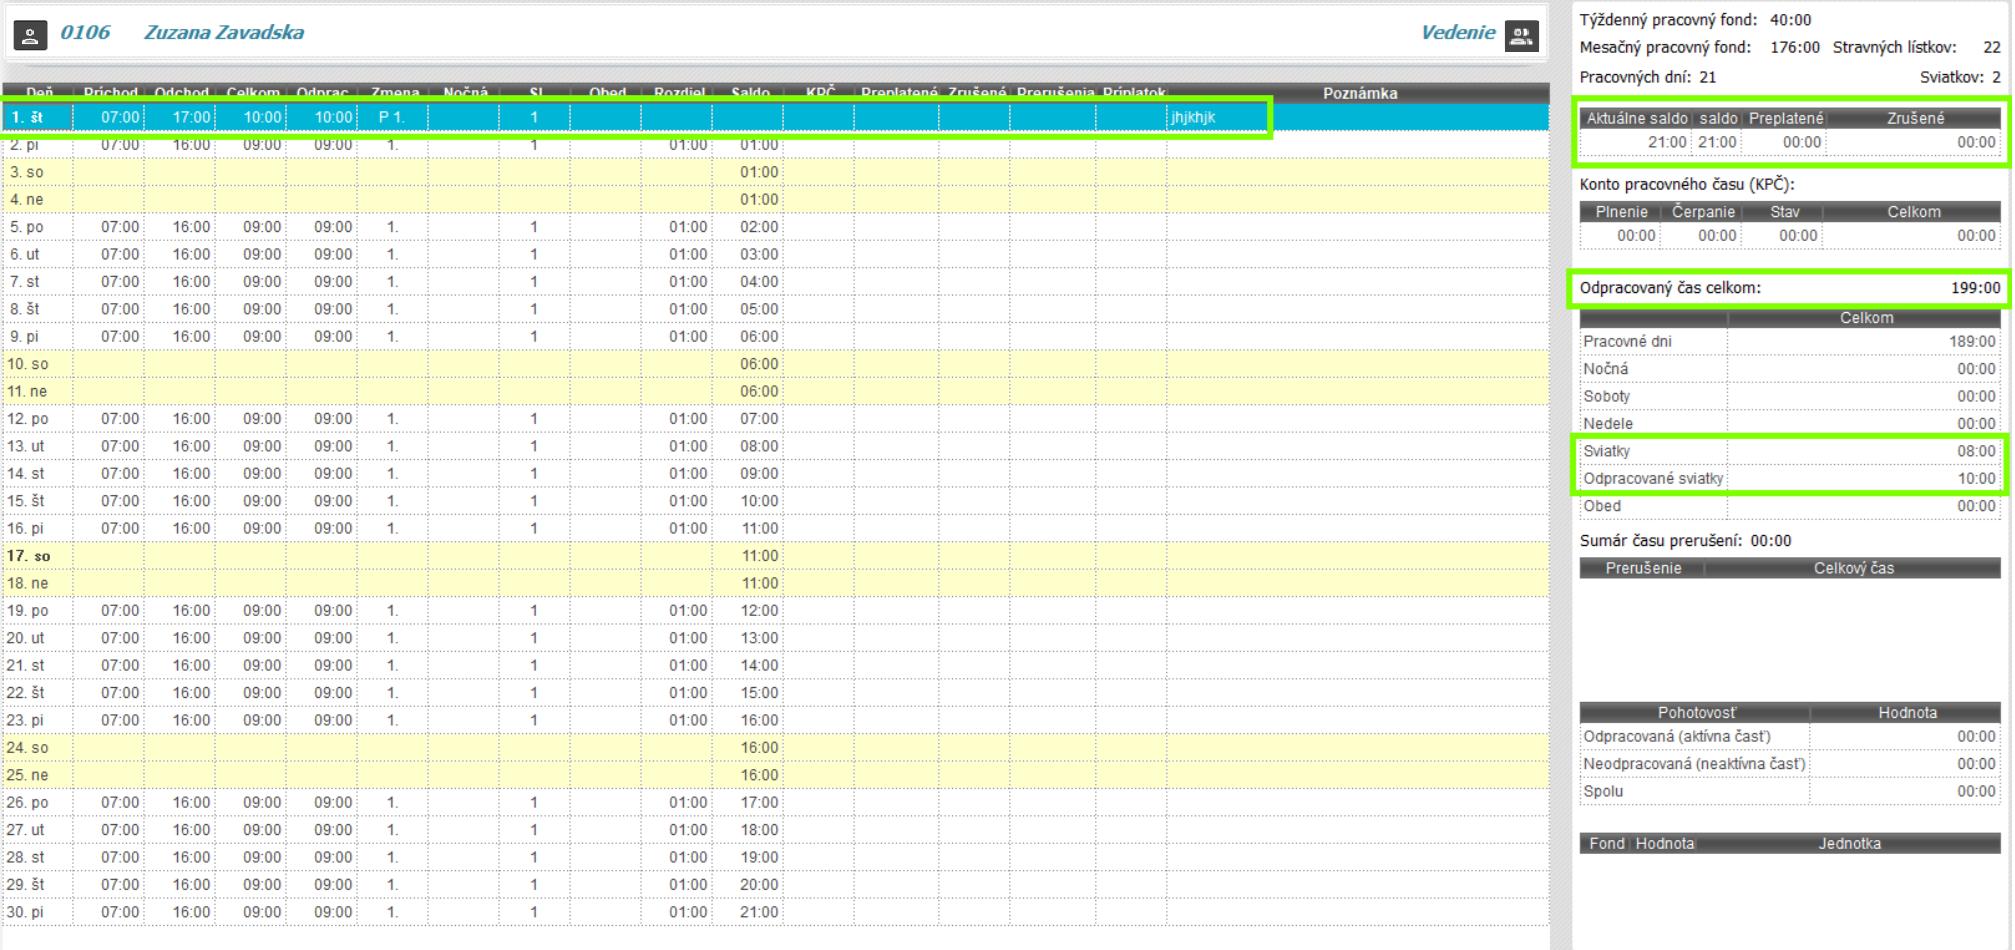Click the Čerpanie header in KPČ table
The image size is (2015, 950).
(1702, 212)
